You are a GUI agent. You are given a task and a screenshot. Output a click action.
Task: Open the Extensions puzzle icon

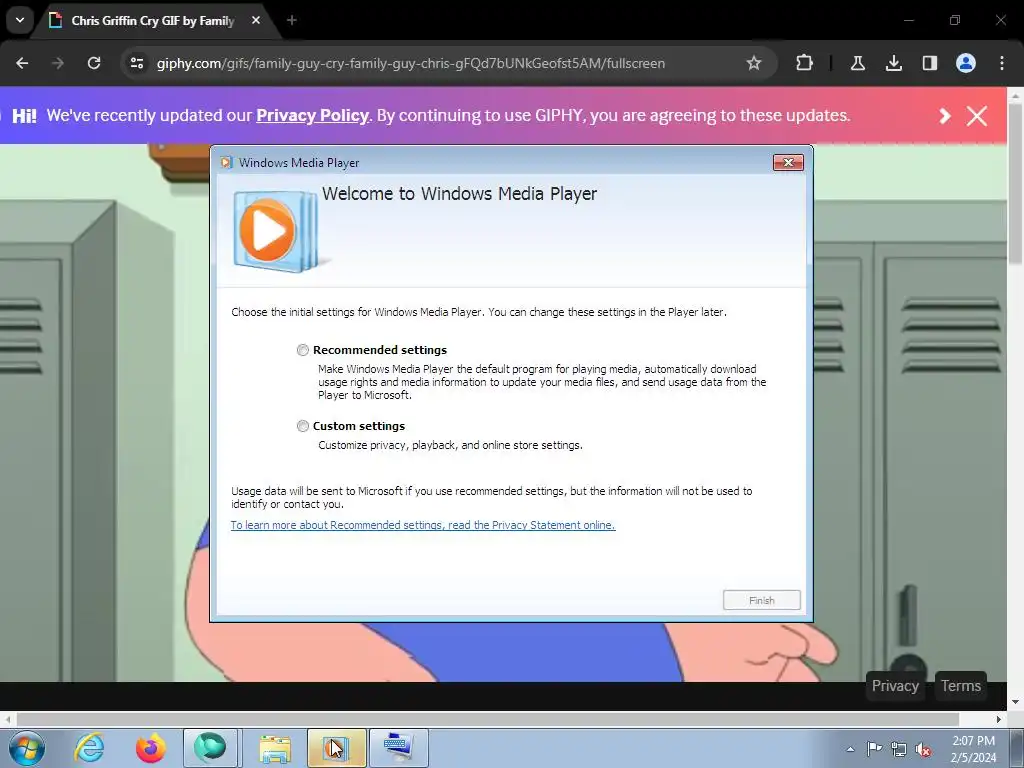(805, 63)
